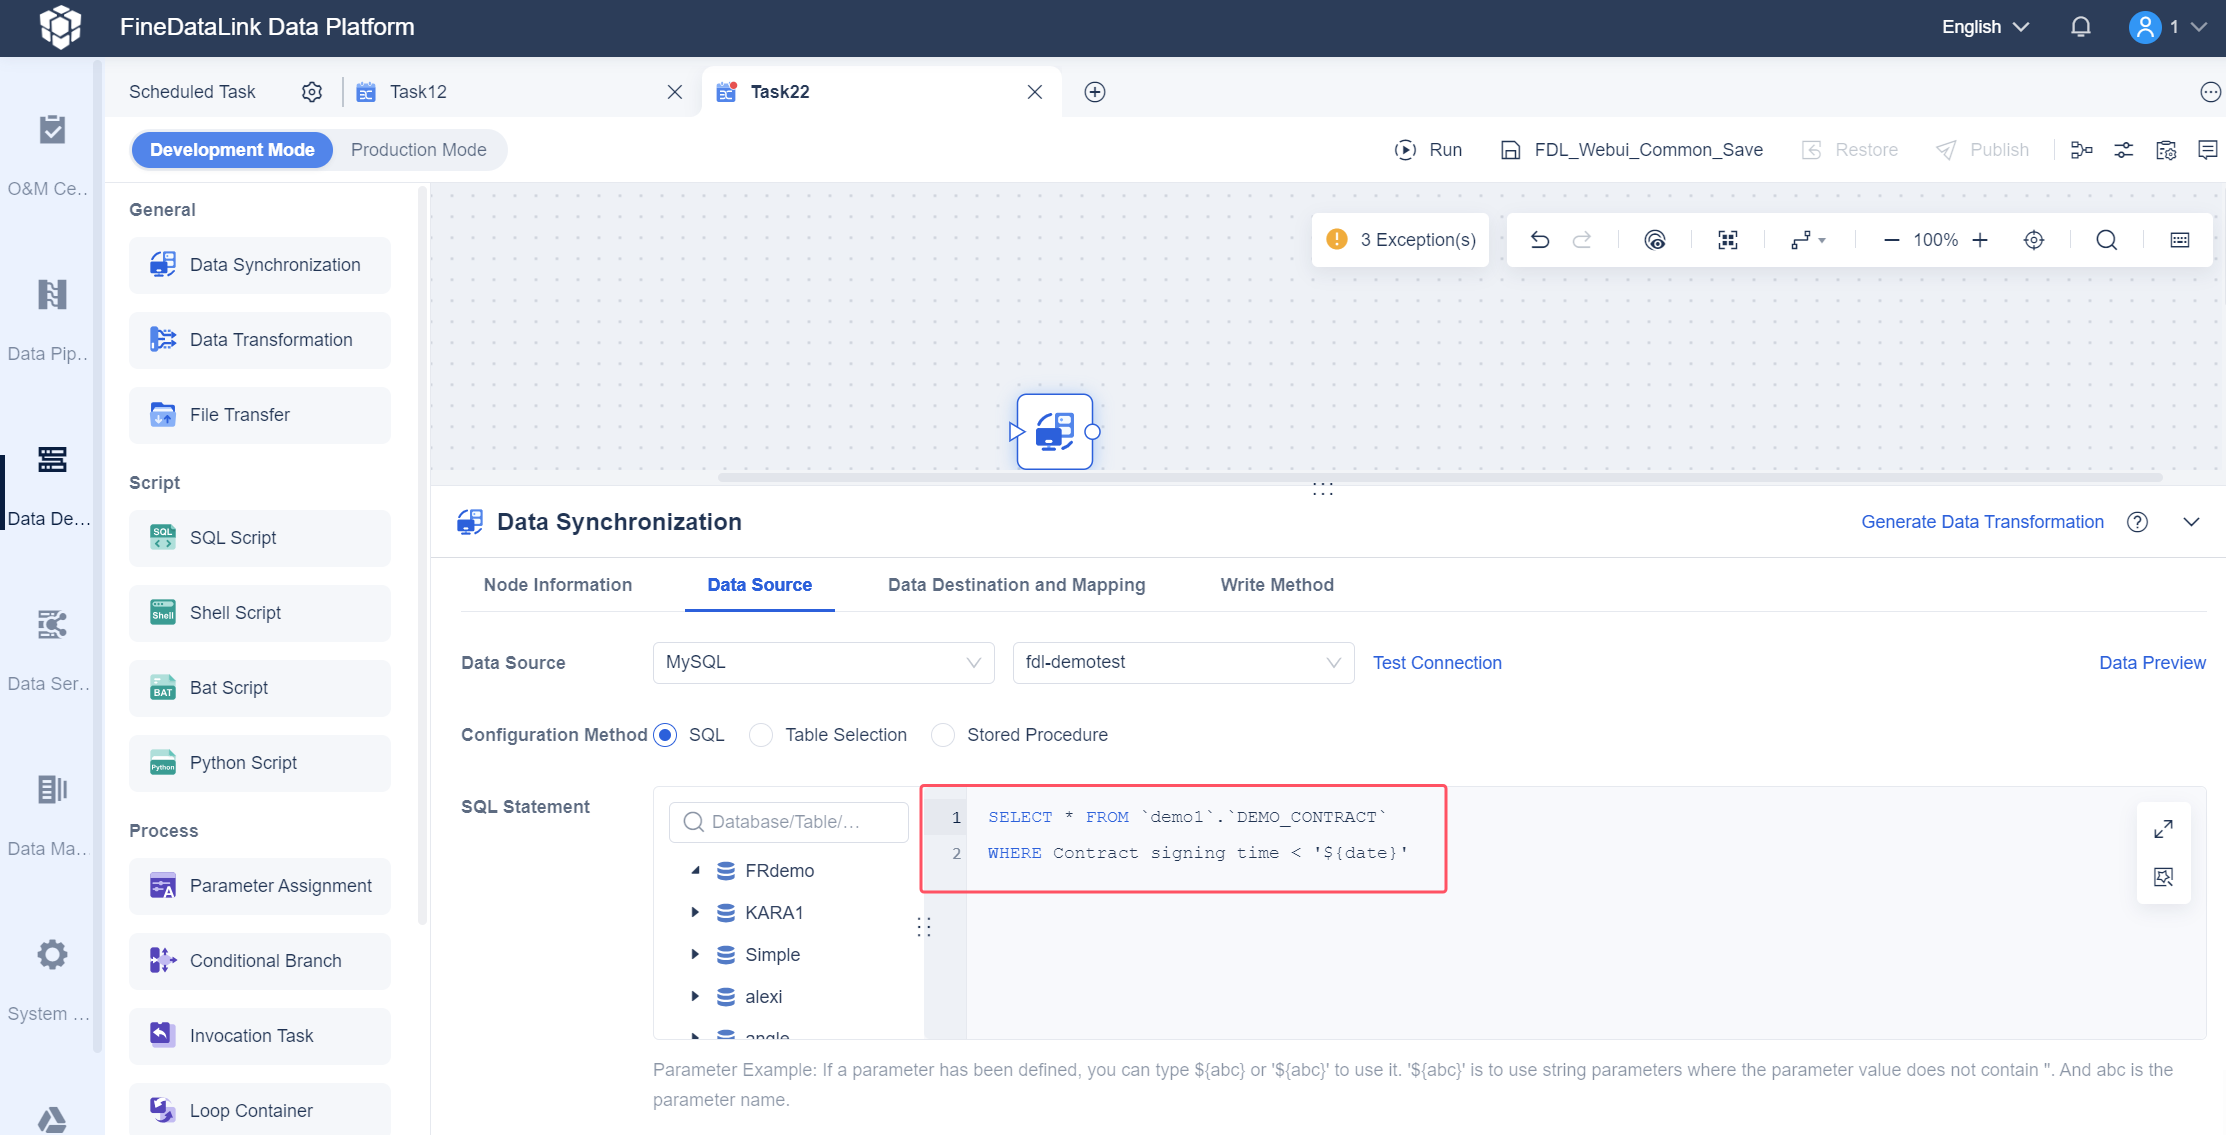The image size is (2226, 1135).
Task: Open Data Service in sidebar
Action: pos(51,651)
